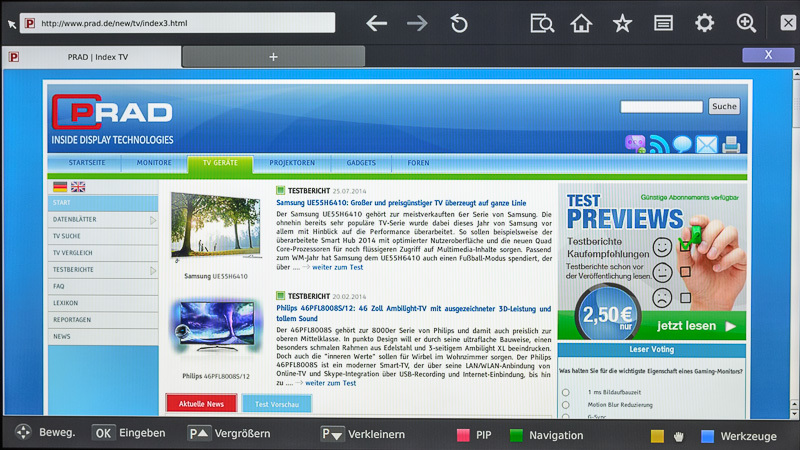Open the Projektoren navigation tab

coord(292,163)
